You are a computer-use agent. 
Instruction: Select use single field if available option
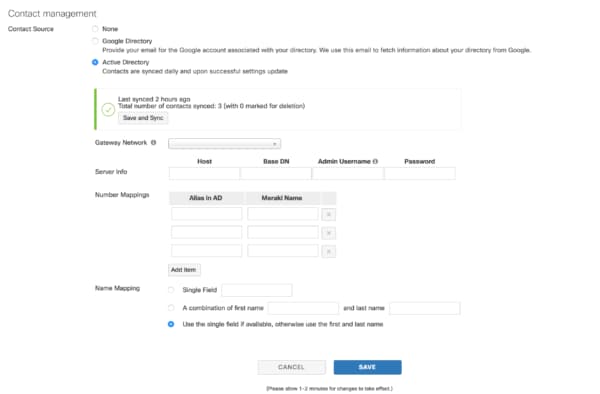coord(171,324)
